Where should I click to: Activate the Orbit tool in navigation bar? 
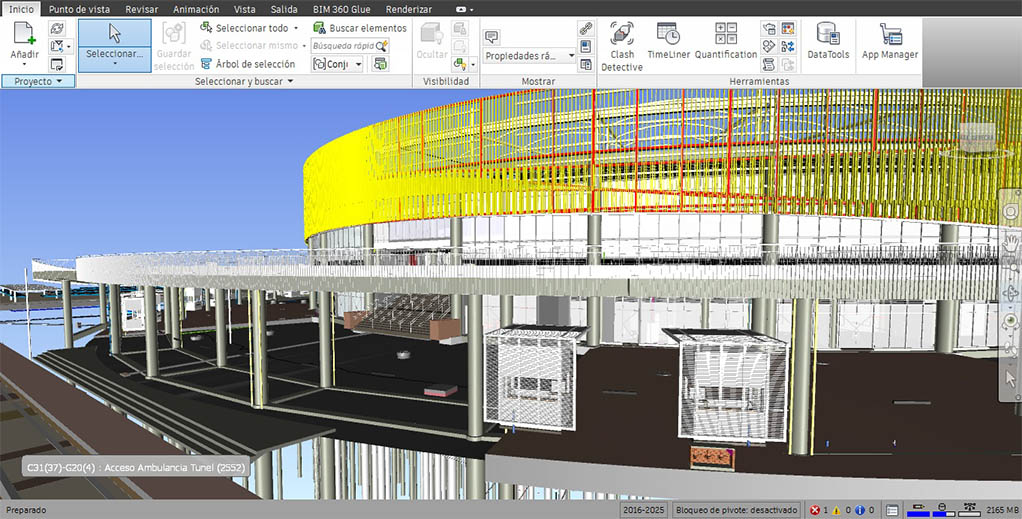(1011, 293)
